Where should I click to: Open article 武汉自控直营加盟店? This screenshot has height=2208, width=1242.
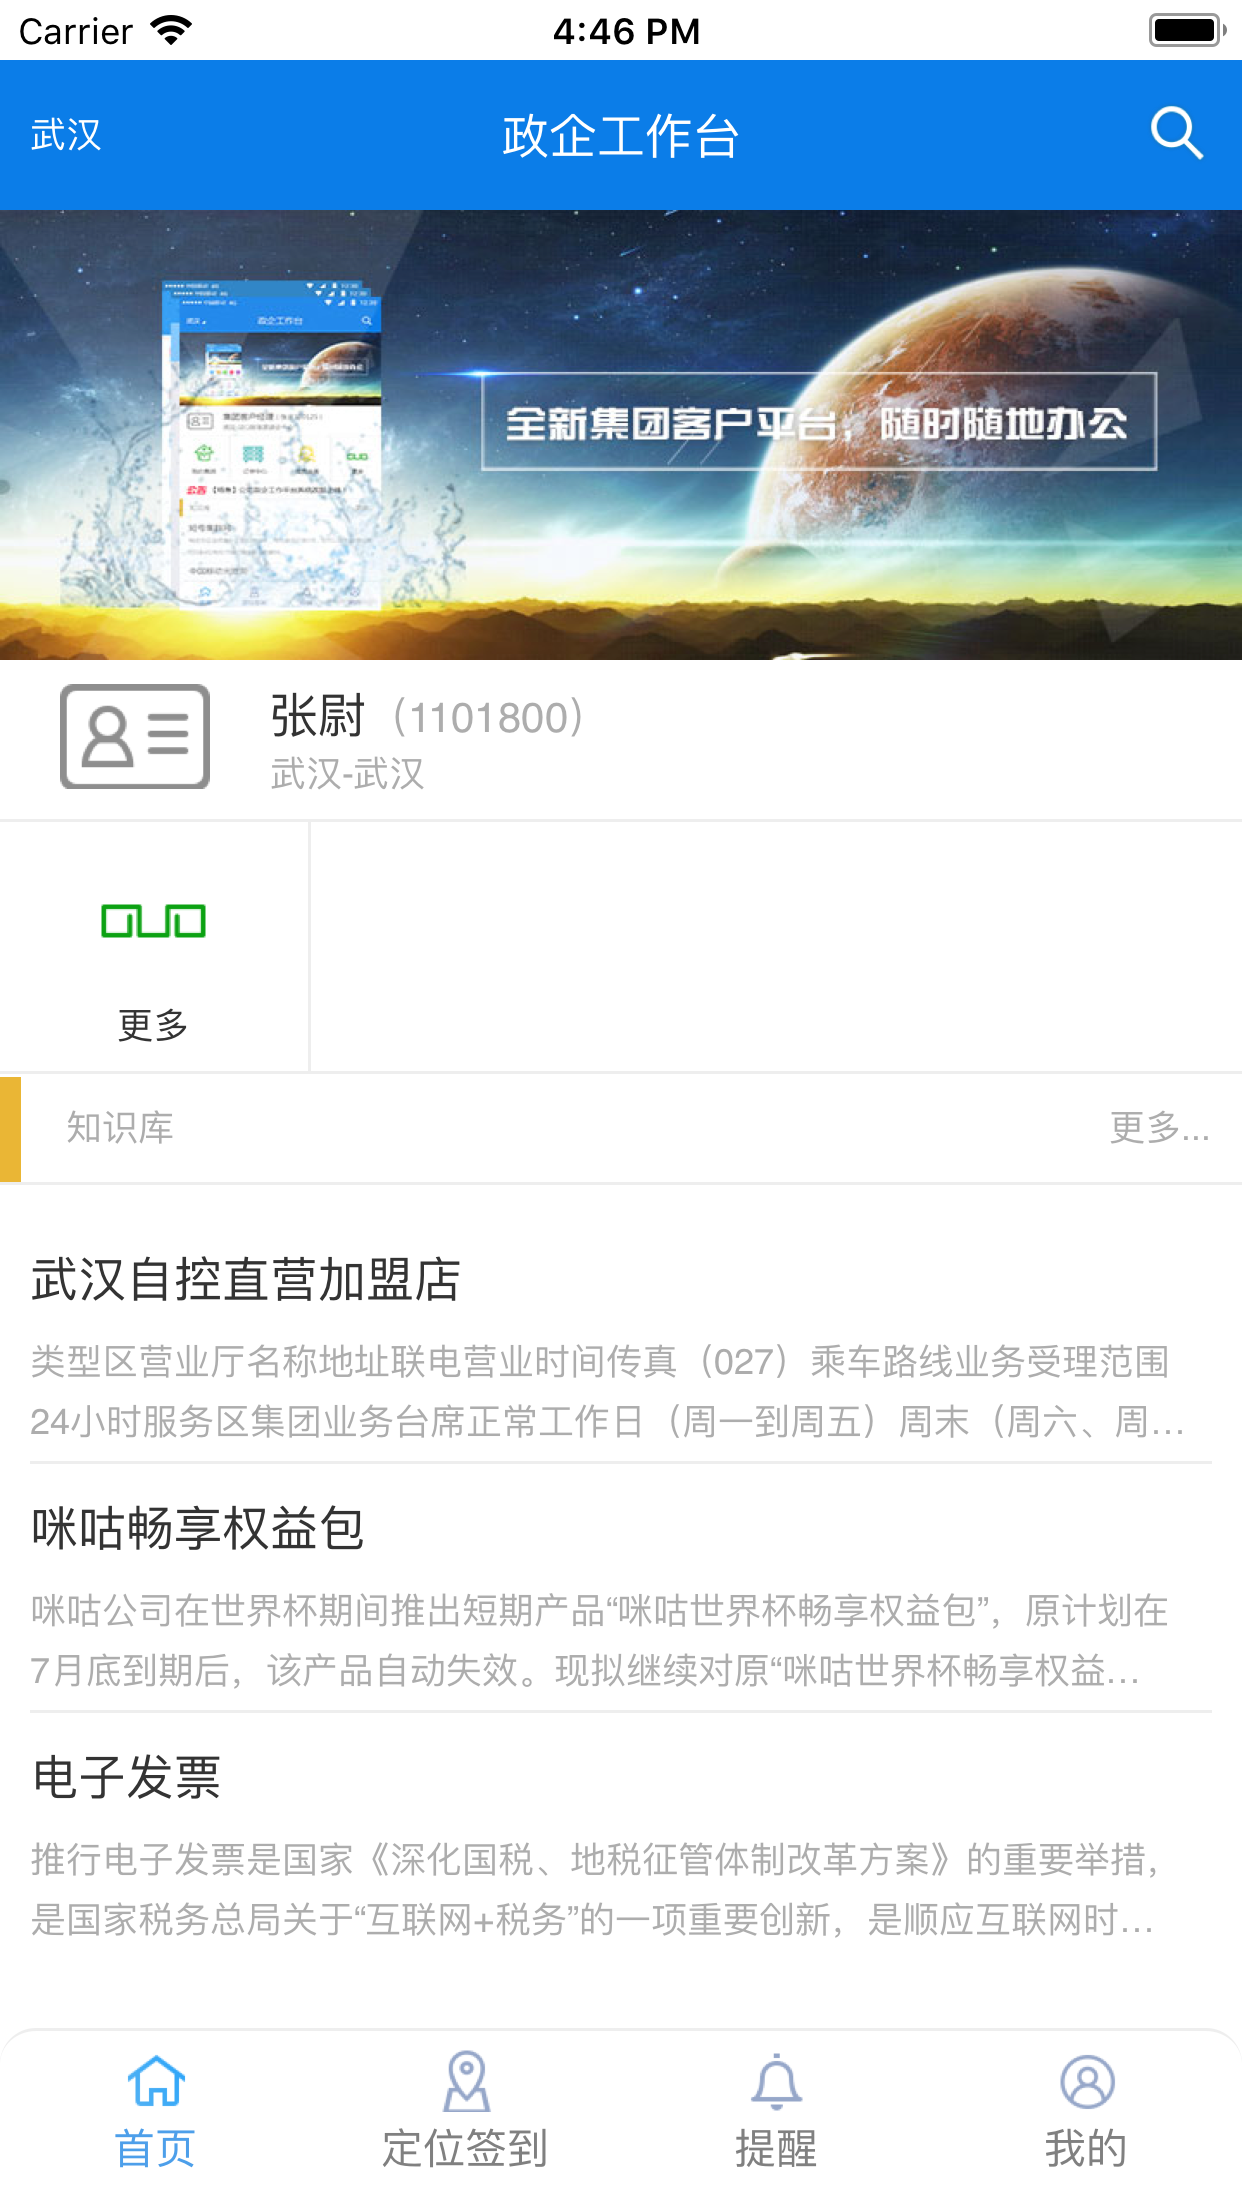pyautogui.click(x=621, y=1346)
